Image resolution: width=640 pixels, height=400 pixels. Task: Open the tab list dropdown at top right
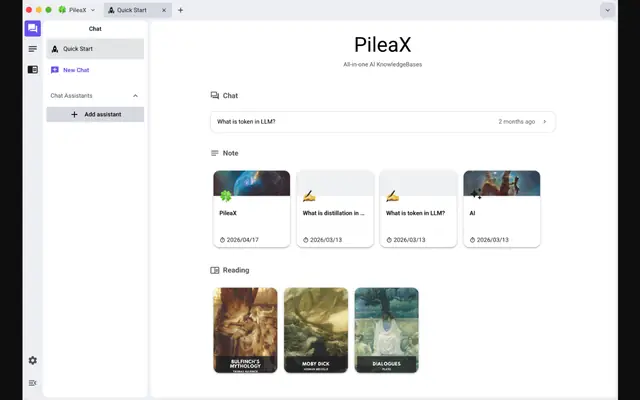607,10
